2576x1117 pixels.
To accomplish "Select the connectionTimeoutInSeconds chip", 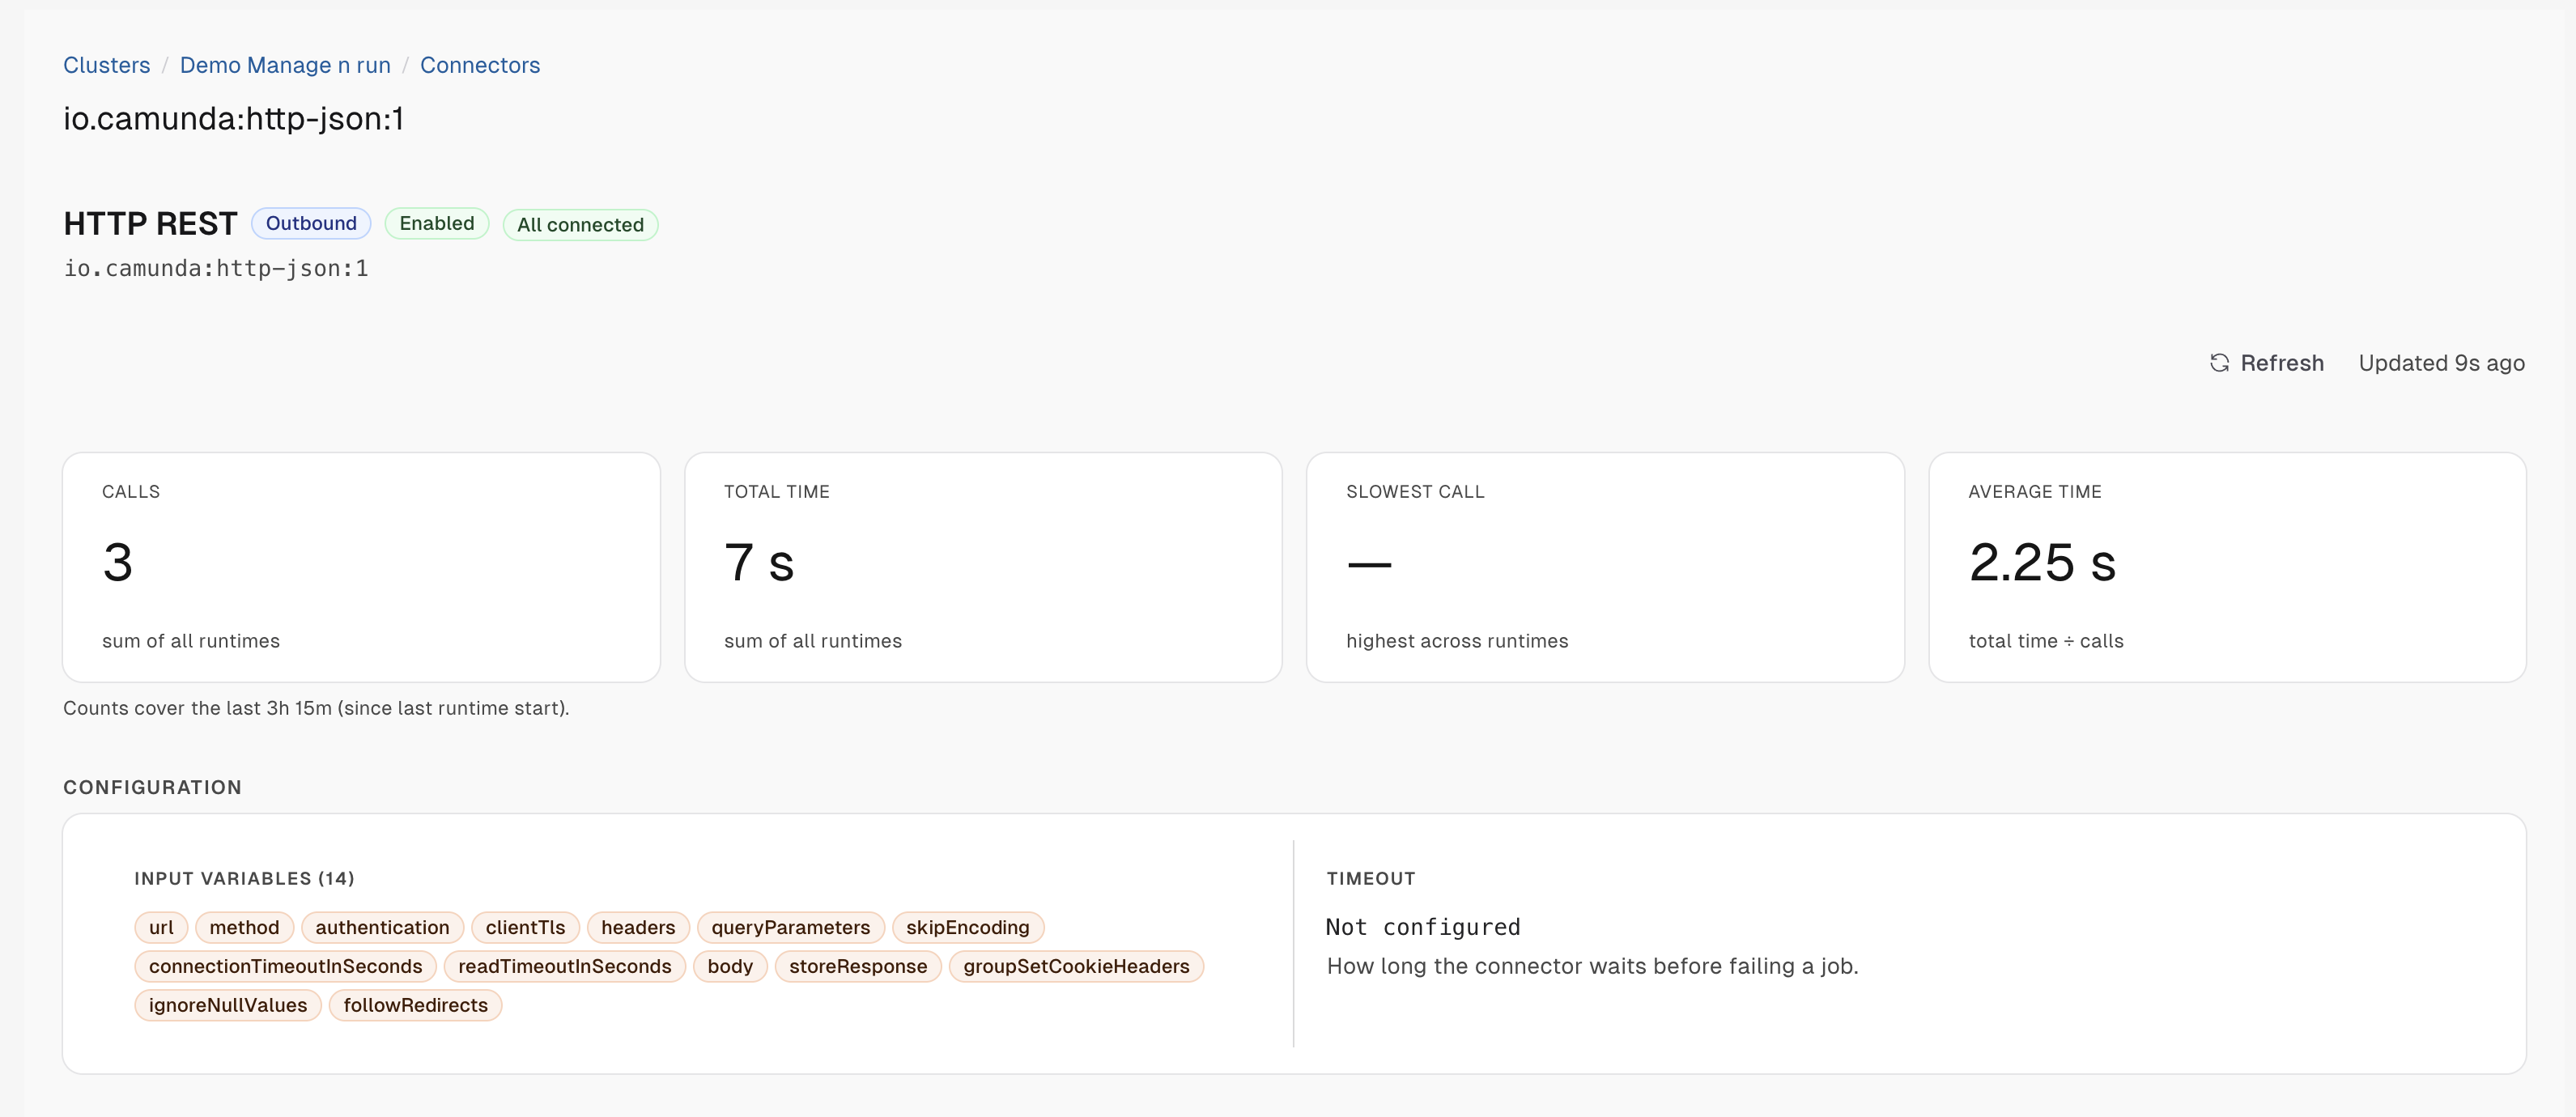I will (285, 966).
